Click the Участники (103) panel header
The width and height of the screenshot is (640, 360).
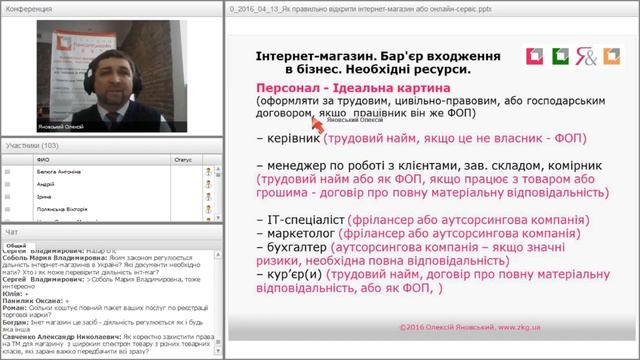pos(112,146)
